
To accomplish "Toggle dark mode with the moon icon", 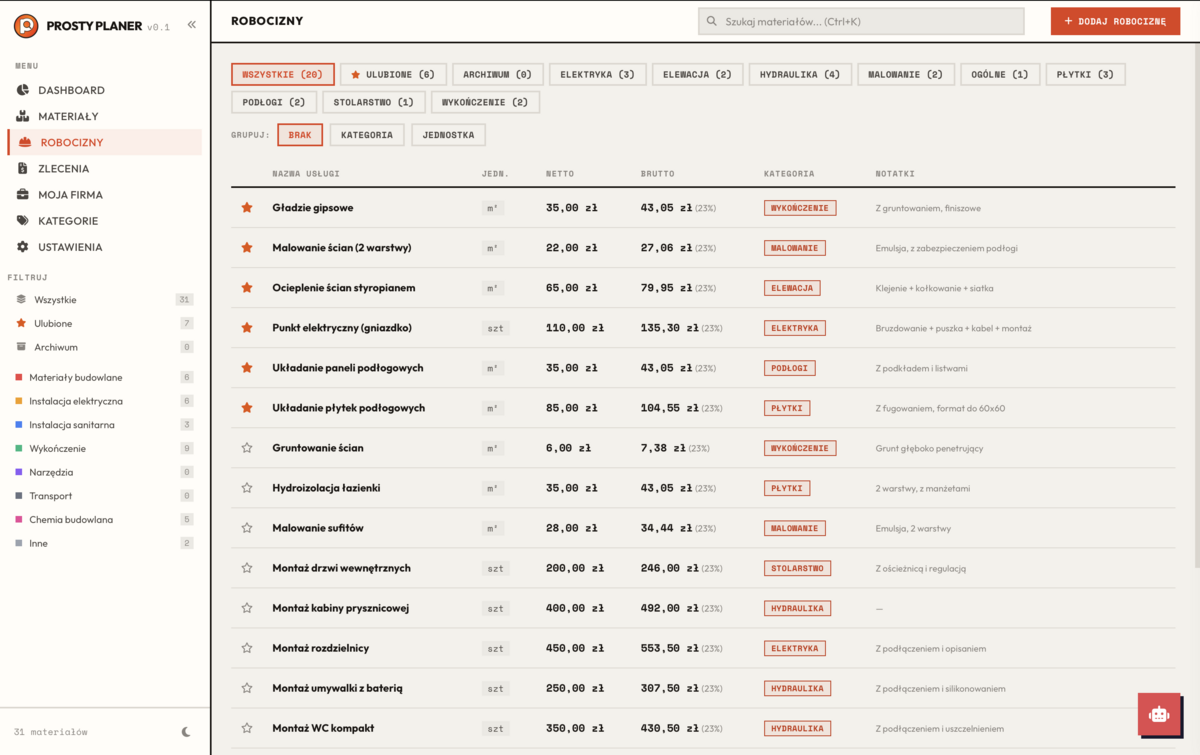I will pos(186,732).
